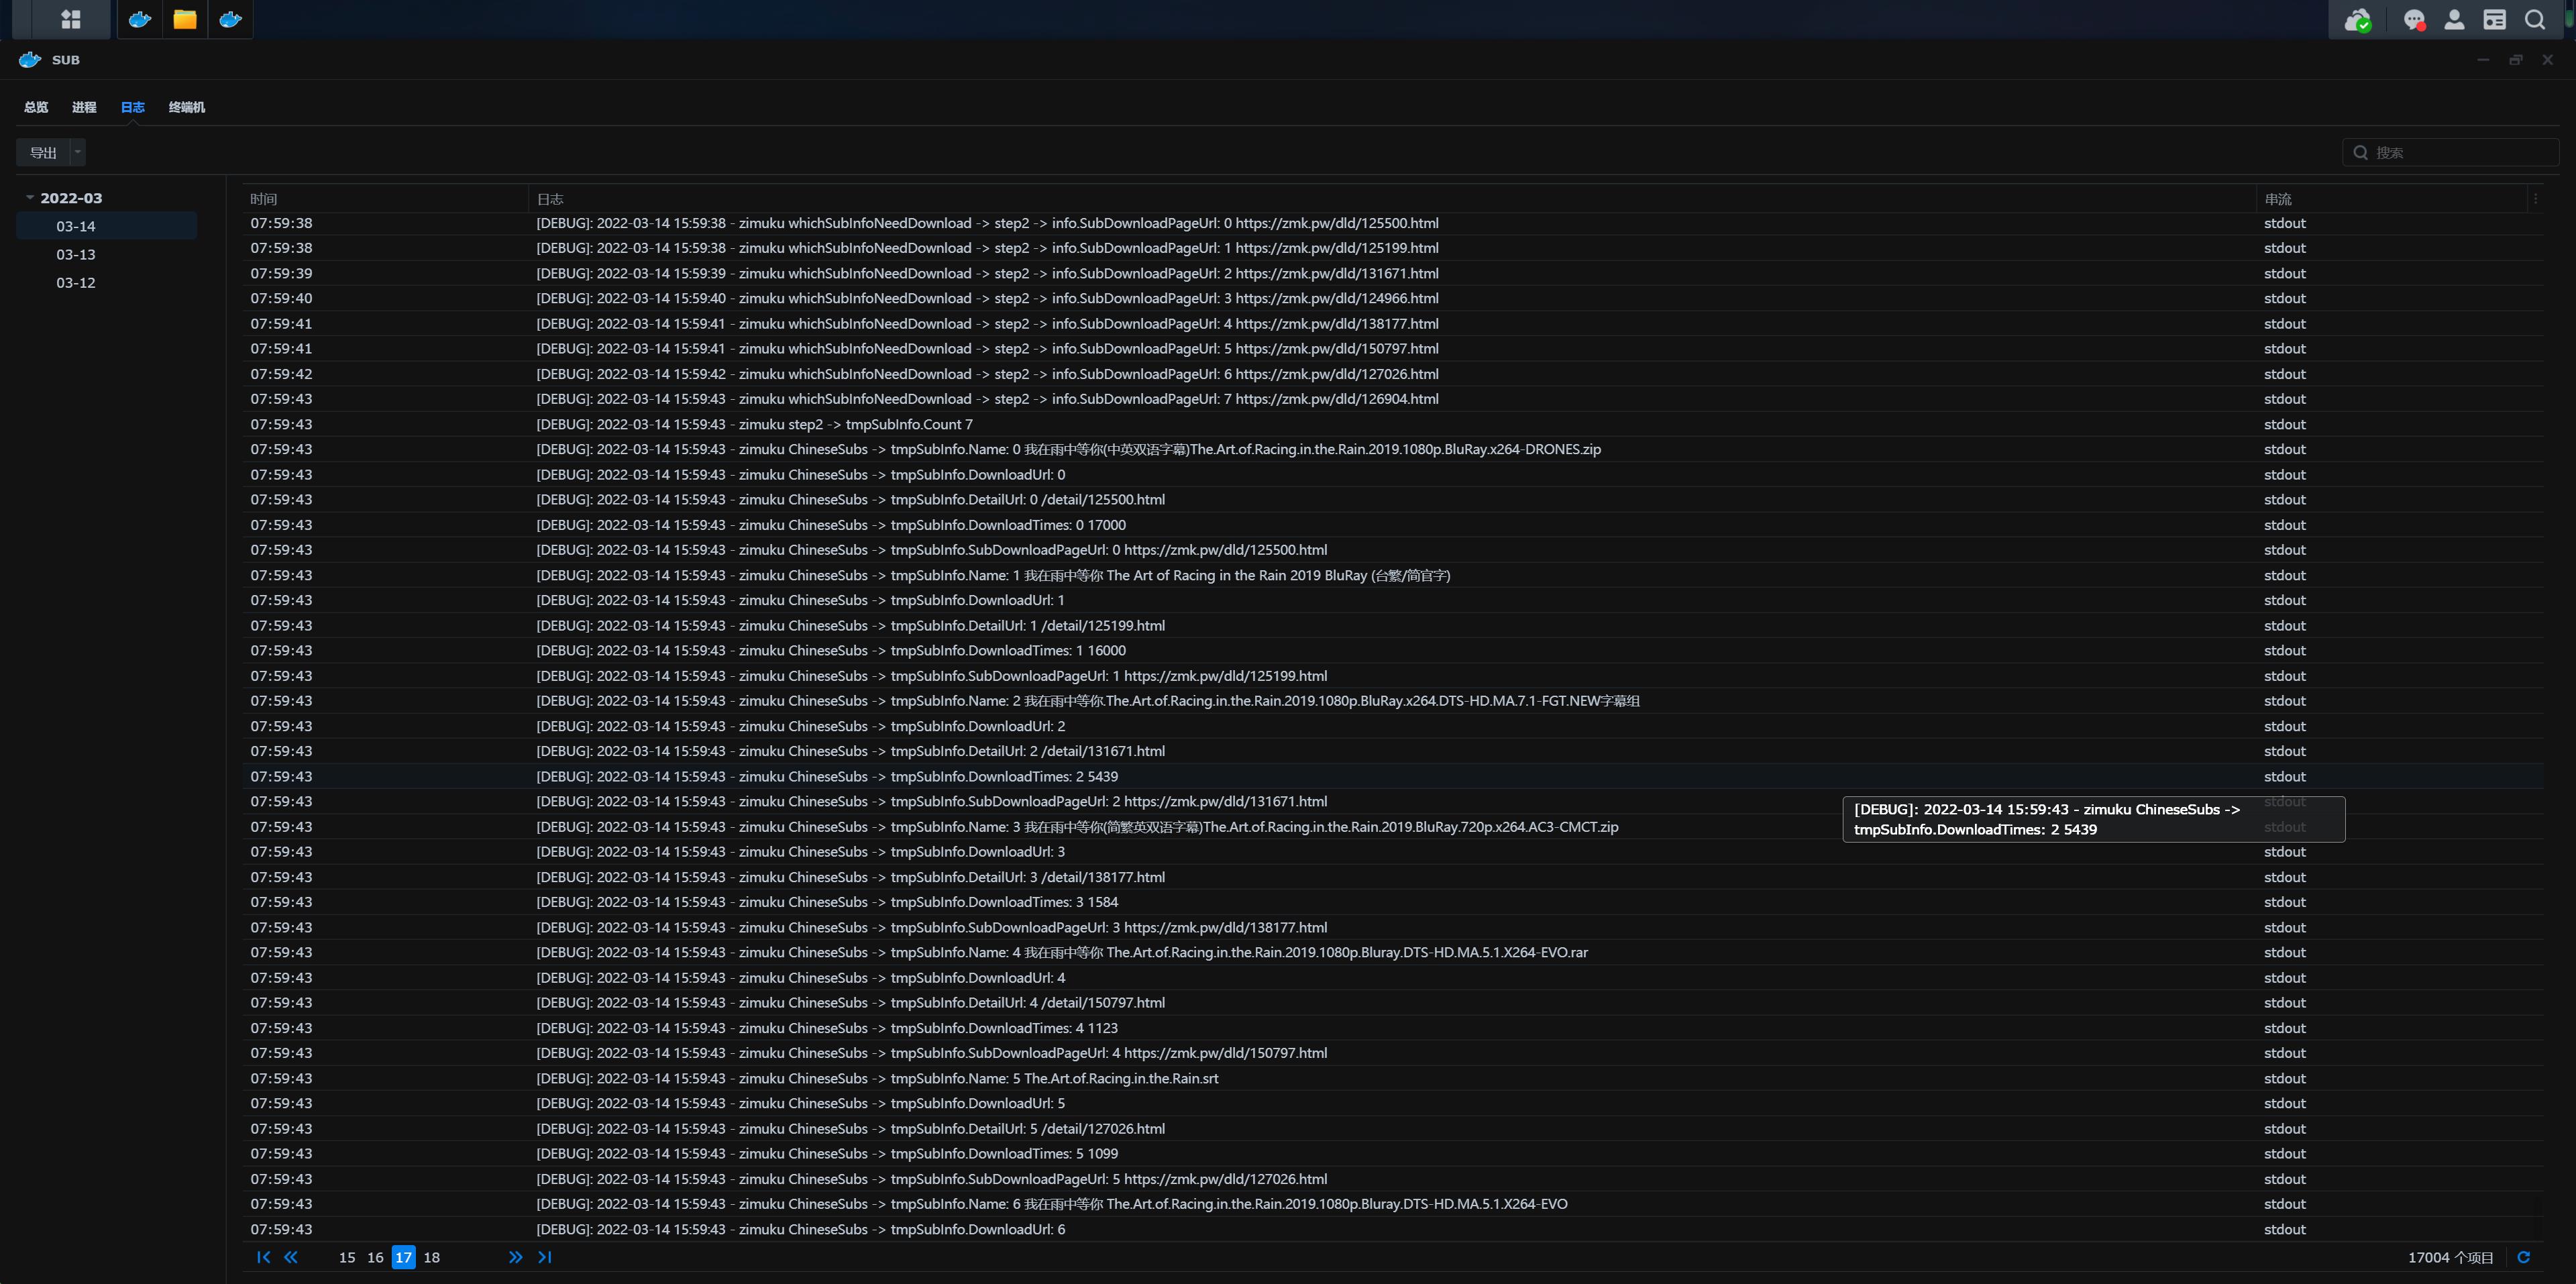Refresh the log list with reload icon

(x=2523, y=1257)
